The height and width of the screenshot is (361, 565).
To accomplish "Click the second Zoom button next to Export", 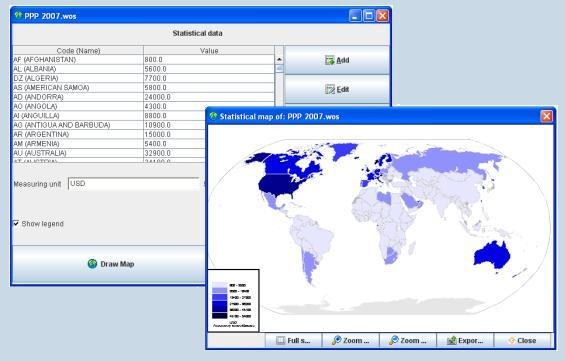I will pyautogui.click(x=408, y=340).
